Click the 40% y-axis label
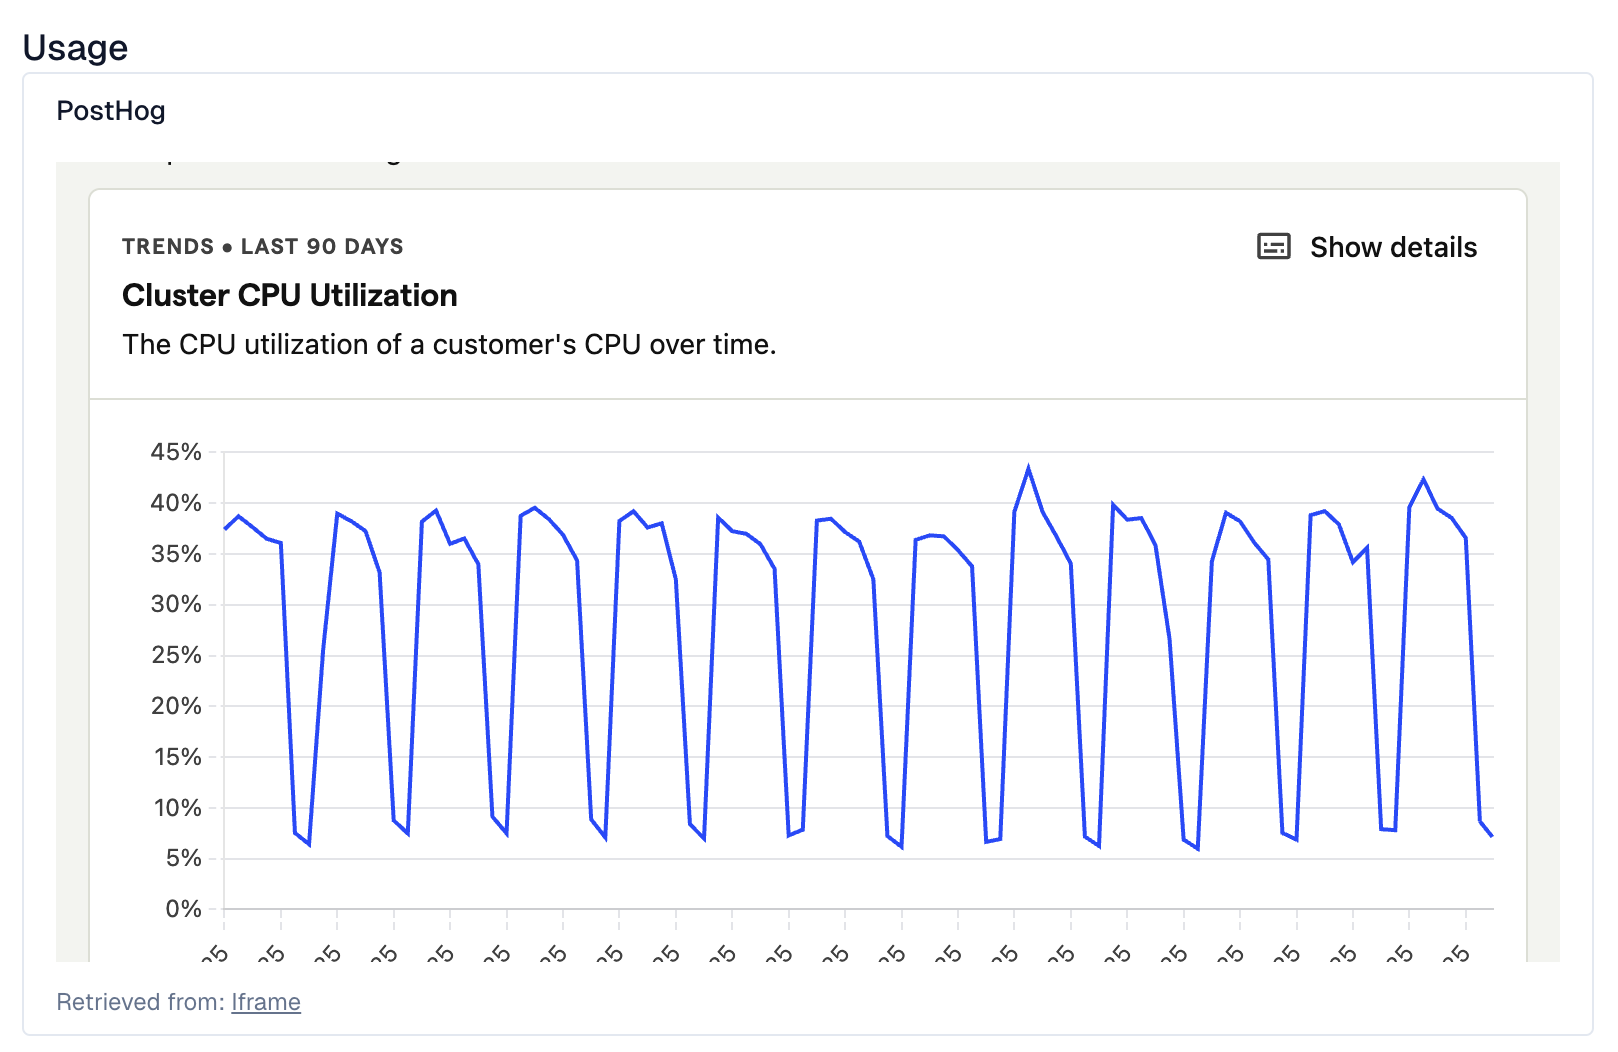 click(176, 503)
